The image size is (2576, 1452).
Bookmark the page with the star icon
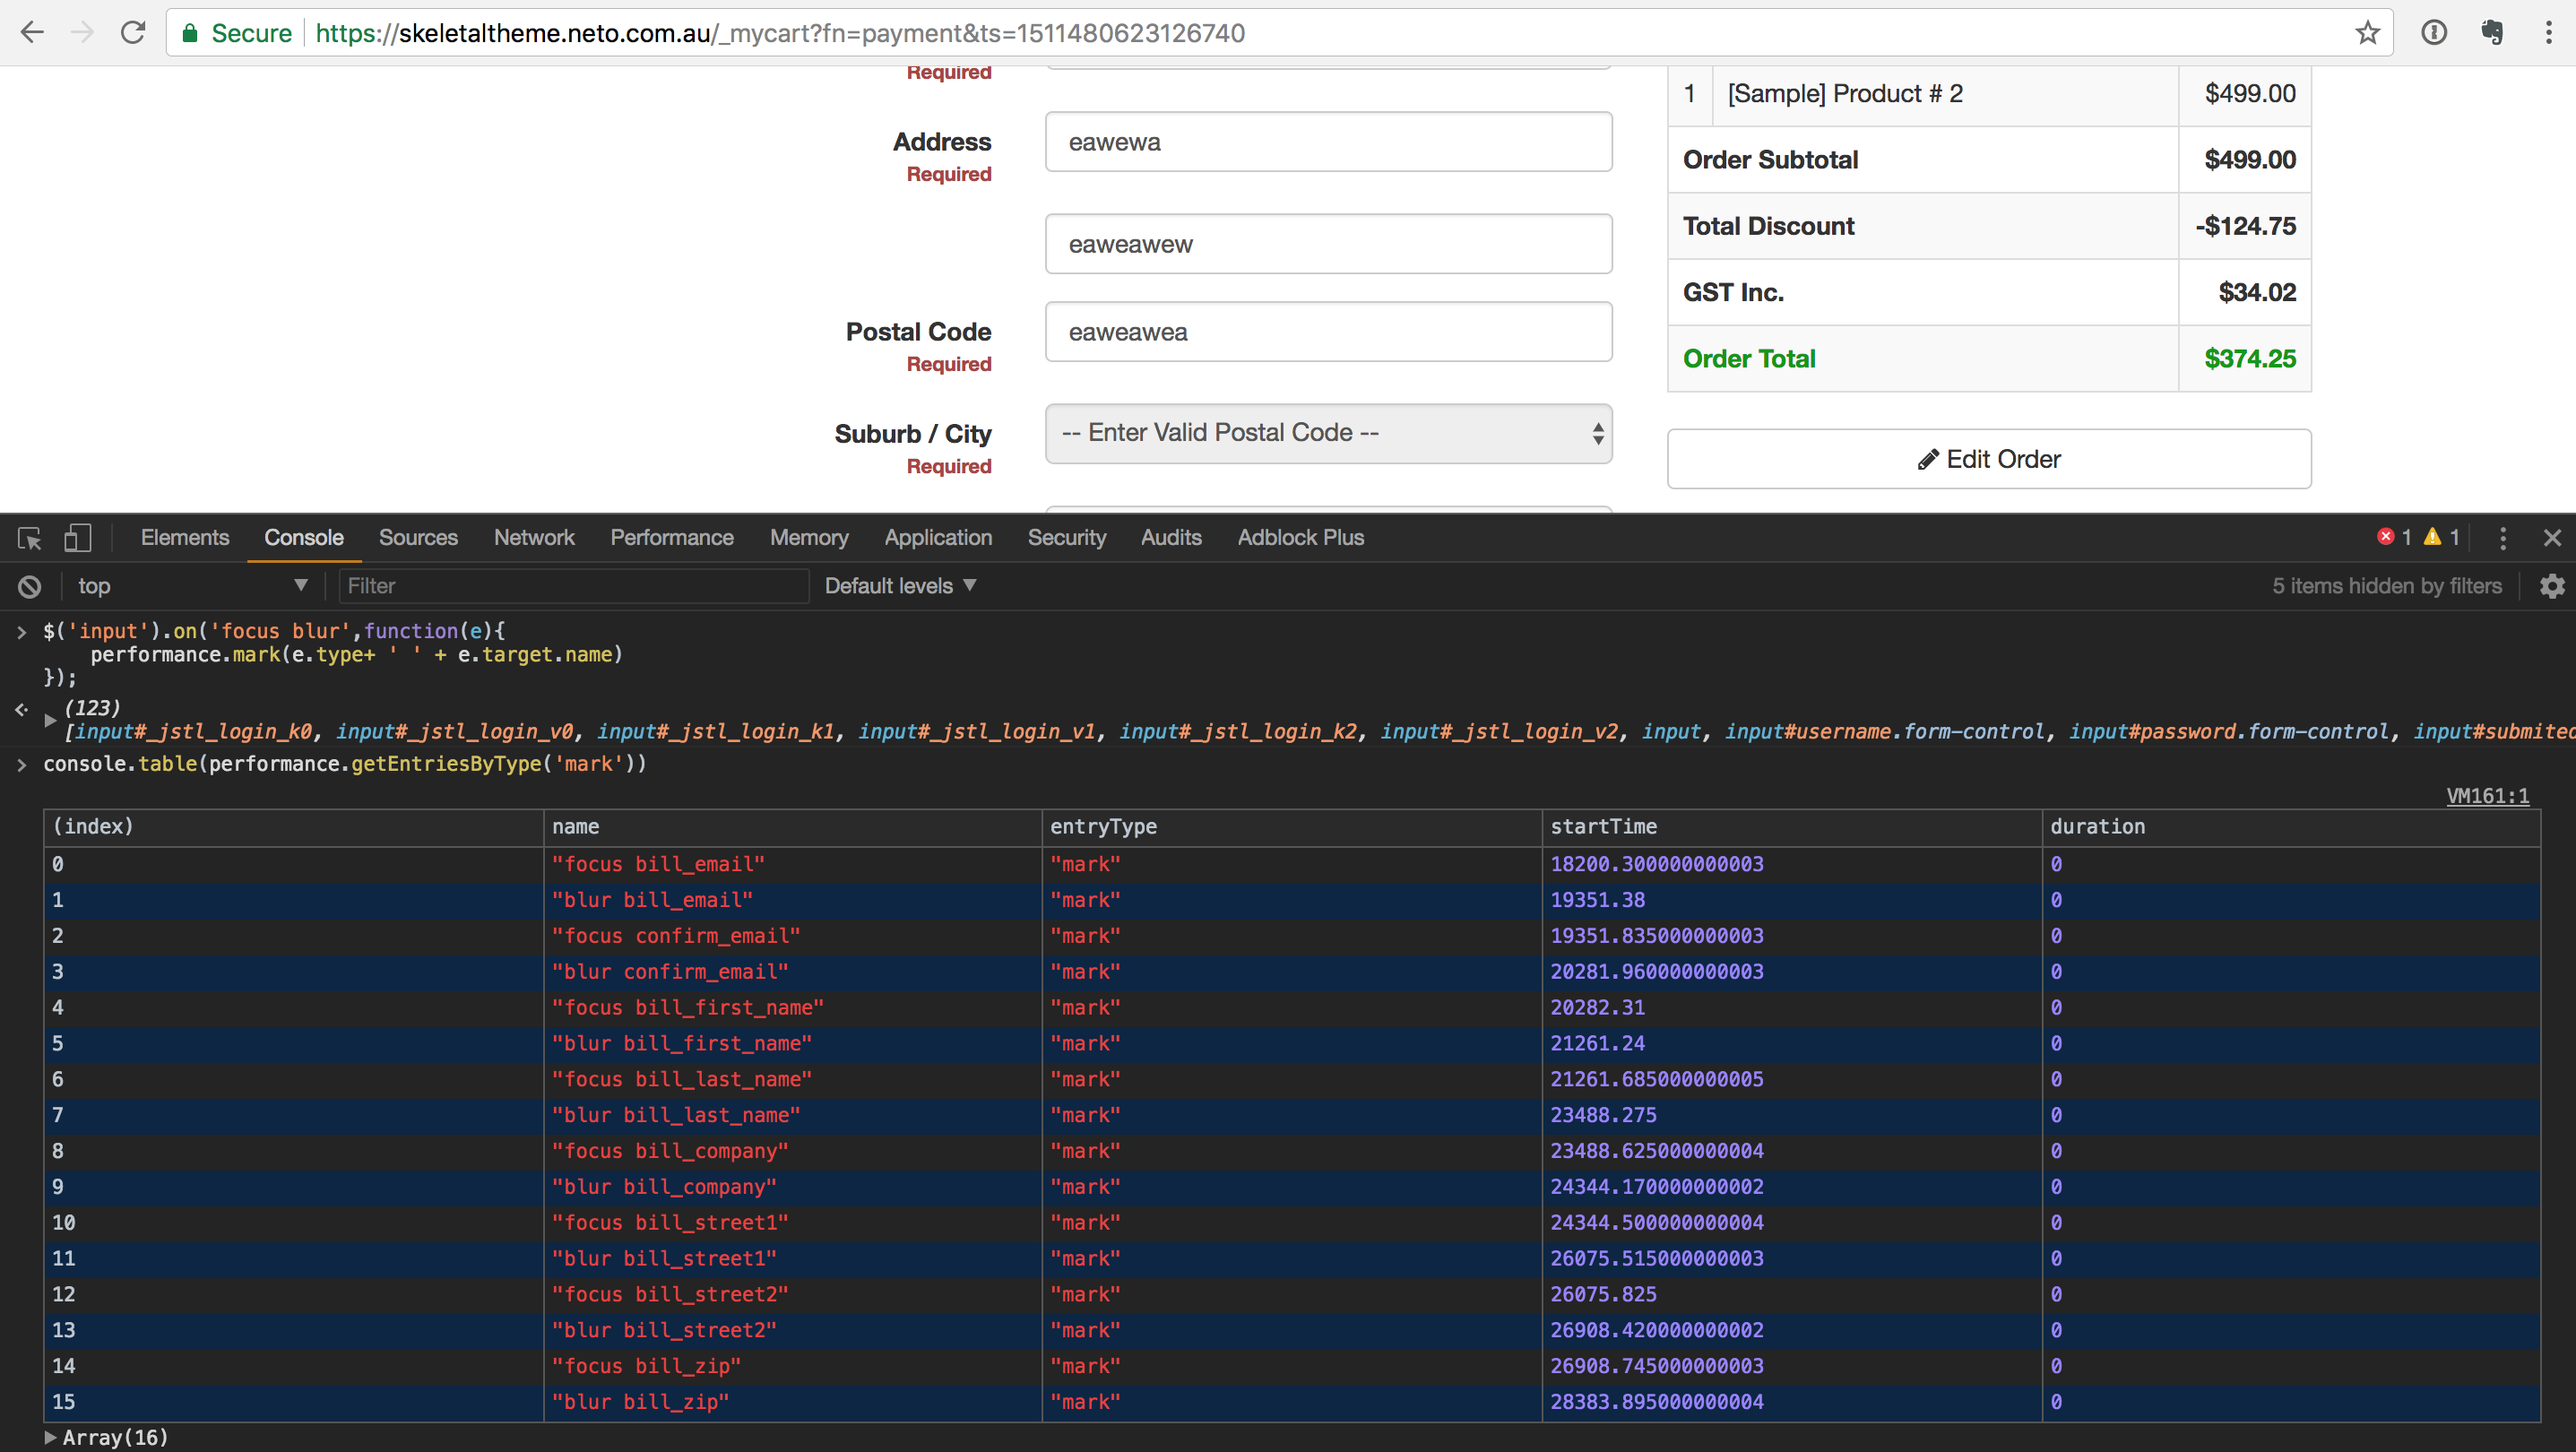point(2367,33)
